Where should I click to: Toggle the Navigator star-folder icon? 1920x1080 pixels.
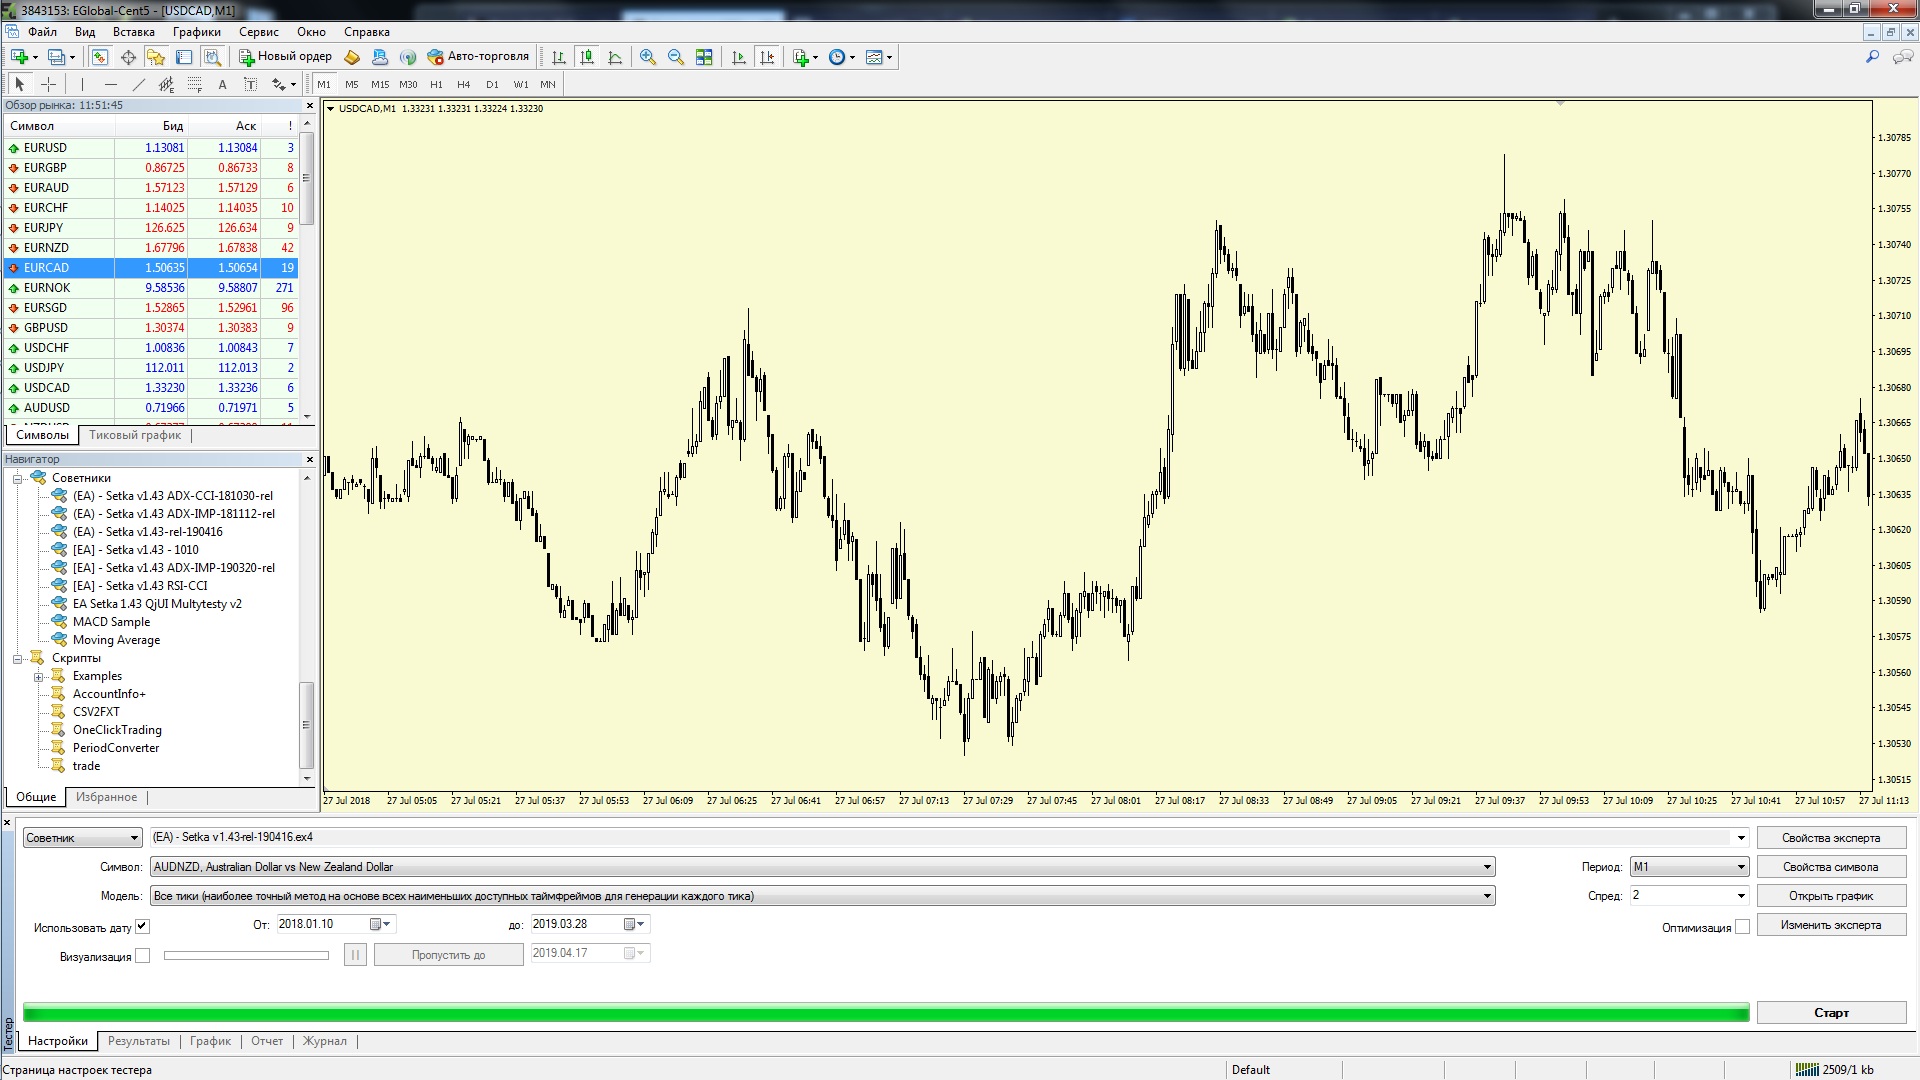[x=156, y=57]
